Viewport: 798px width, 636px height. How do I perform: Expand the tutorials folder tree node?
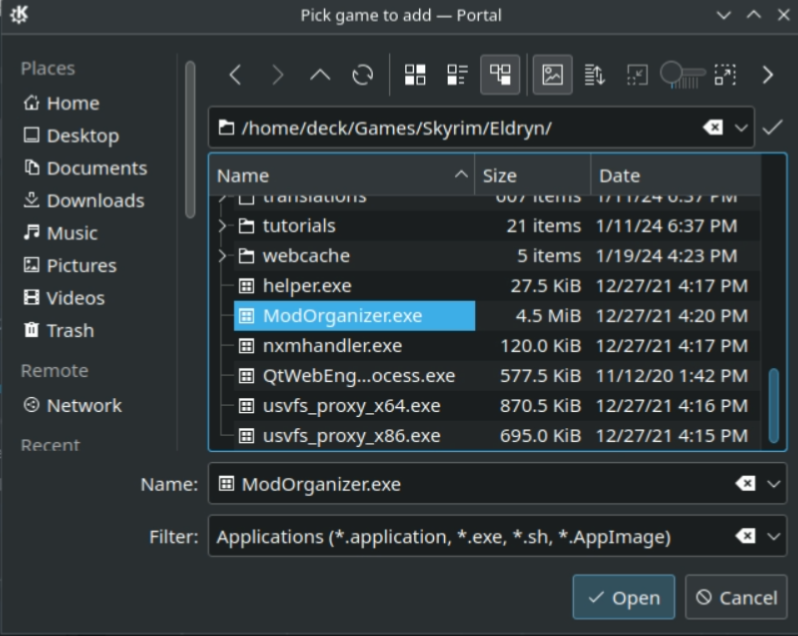coord(222,226)
